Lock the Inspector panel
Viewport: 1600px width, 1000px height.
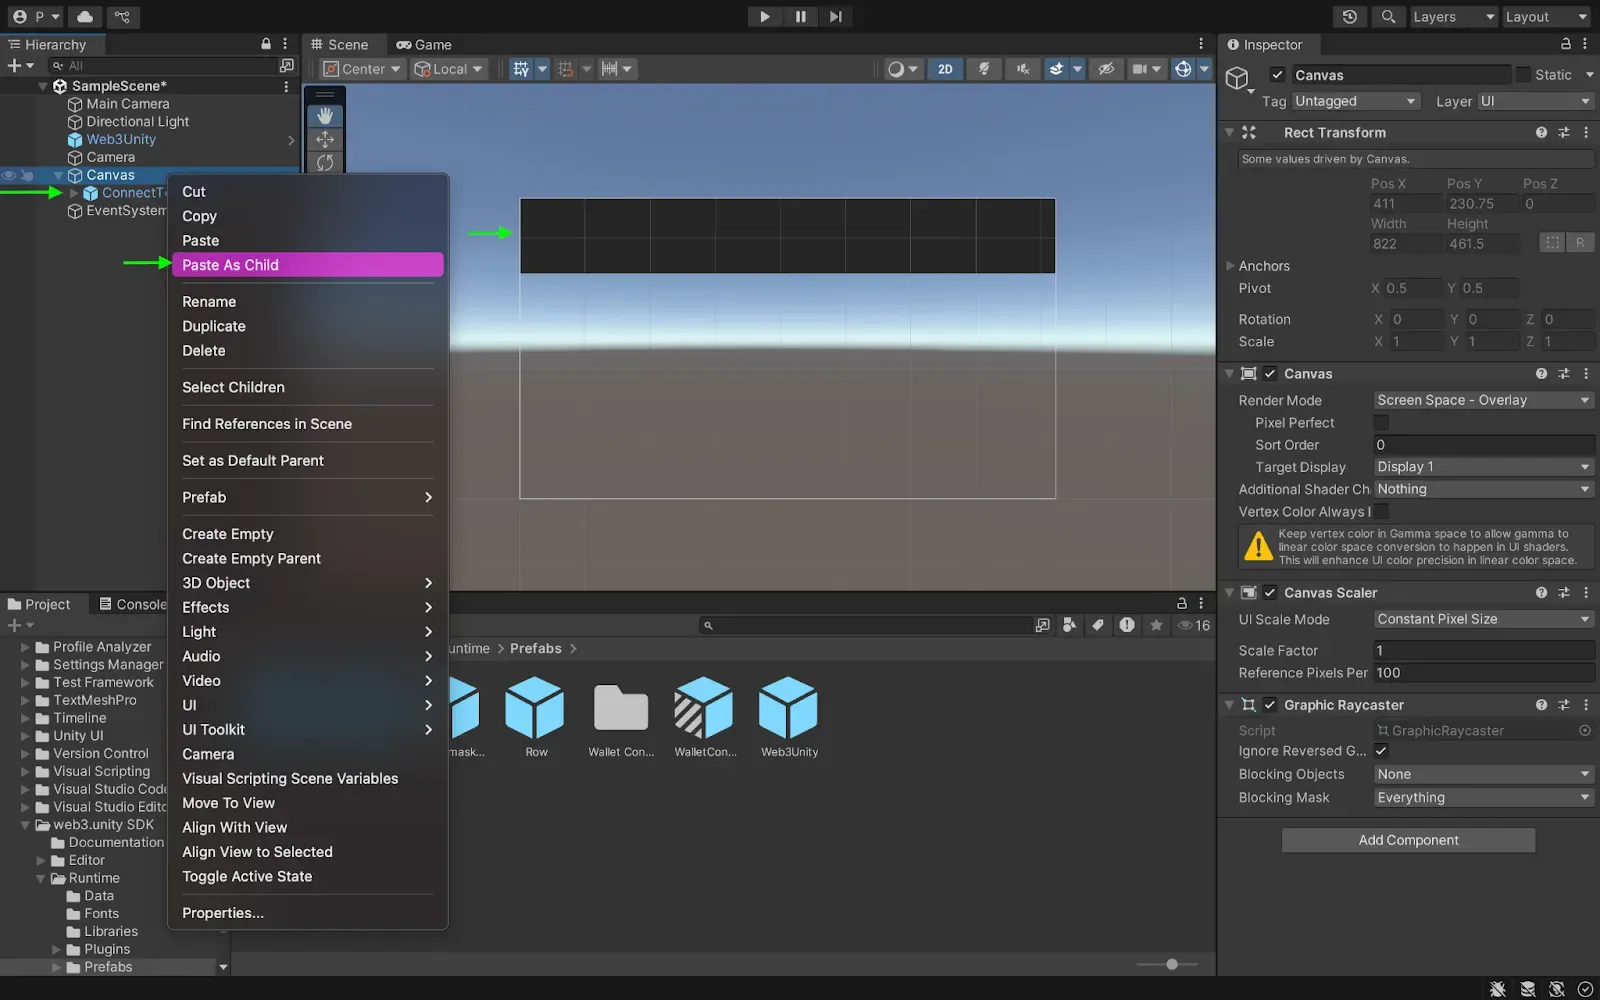tap(1566, 44)
